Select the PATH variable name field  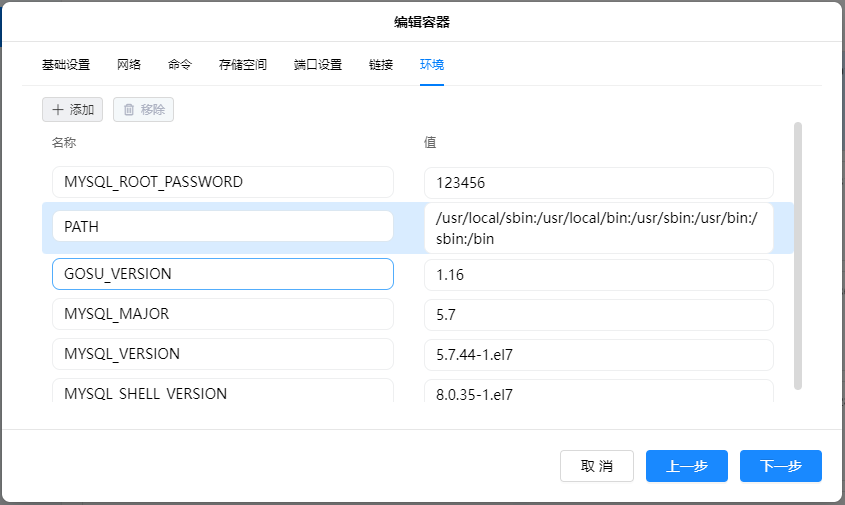tap(222, 227)
